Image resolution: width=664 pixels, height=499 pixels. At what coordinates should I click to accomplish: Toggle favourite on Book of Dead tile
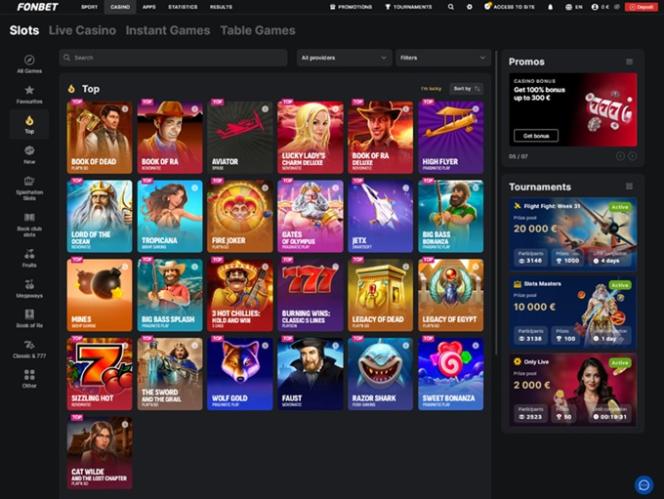(126, 108)
